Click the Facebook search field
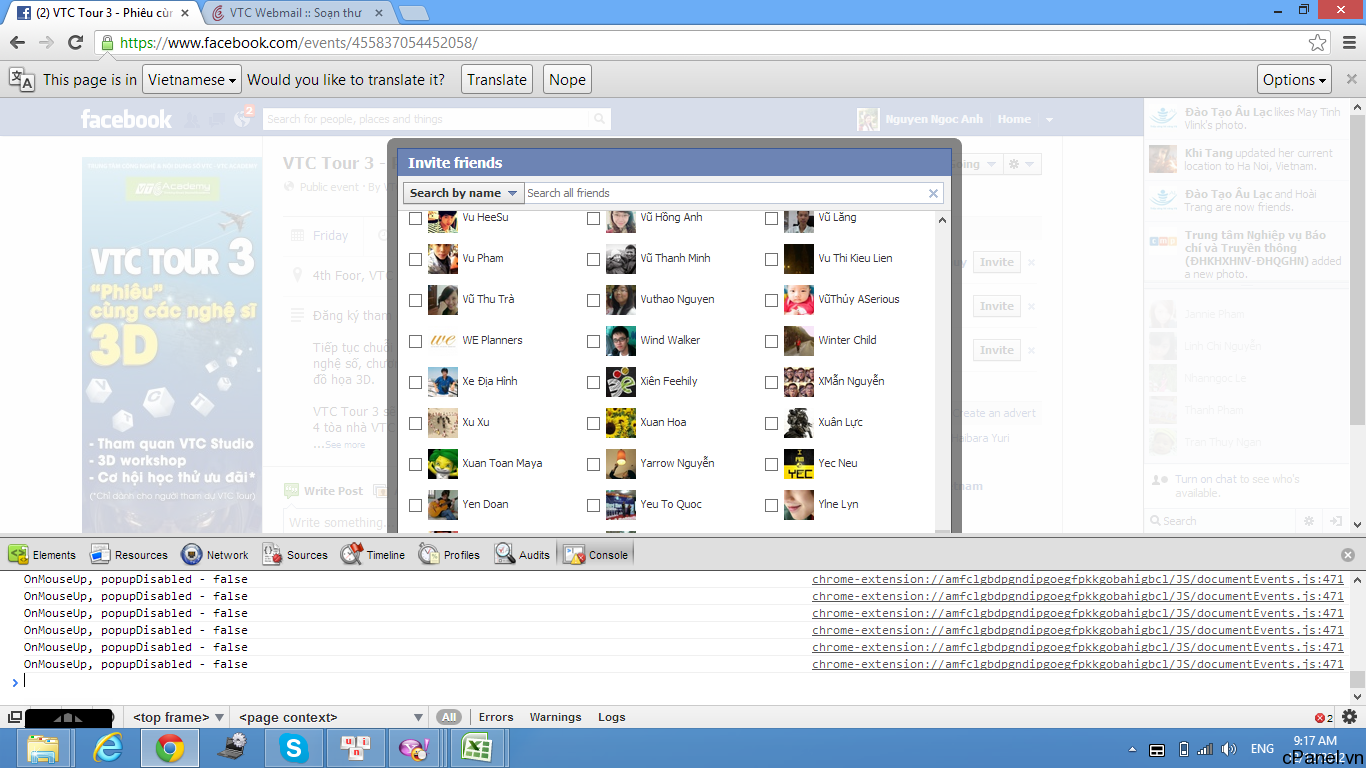The width and height of the screenshot is (1366, 768). pyautogui.click(x=428, y=119)
